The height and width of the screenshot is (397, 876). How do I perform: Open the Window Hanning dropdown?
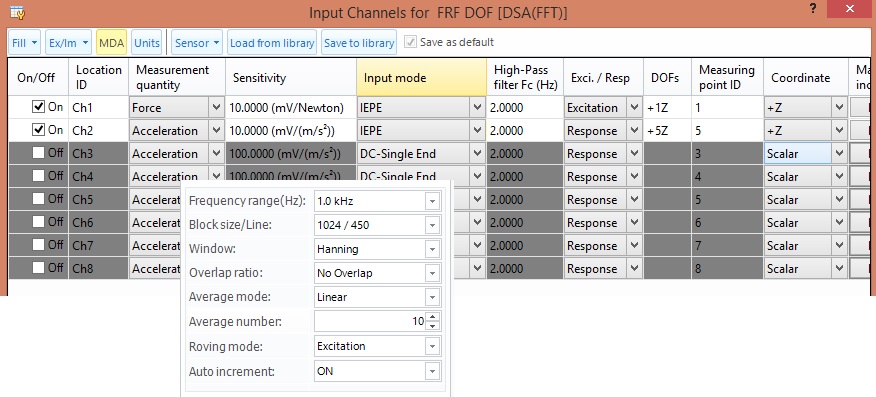pyautogui.click(x=432, y=249)
